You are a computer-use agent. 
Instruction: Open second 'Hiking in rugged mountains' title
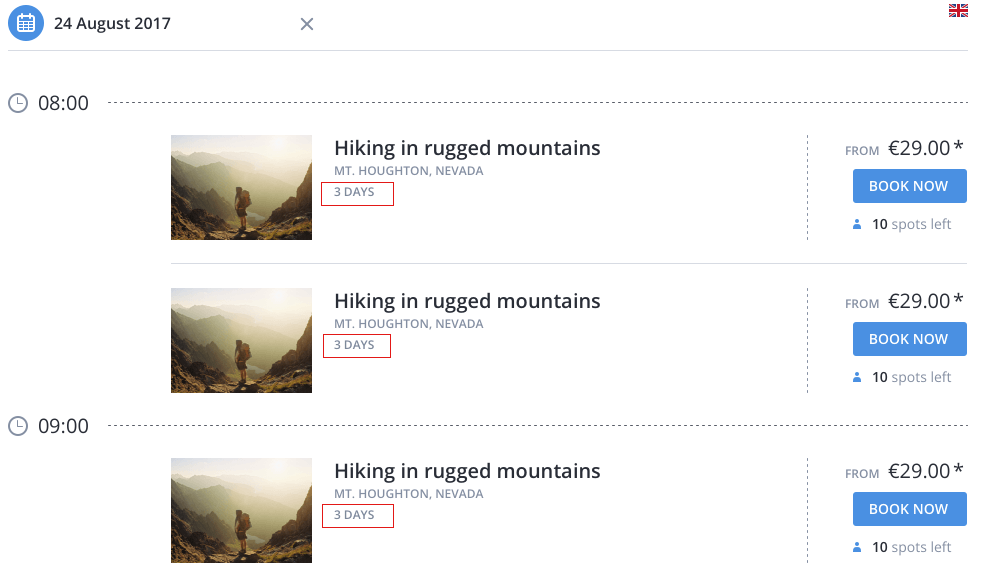(467, 301)
